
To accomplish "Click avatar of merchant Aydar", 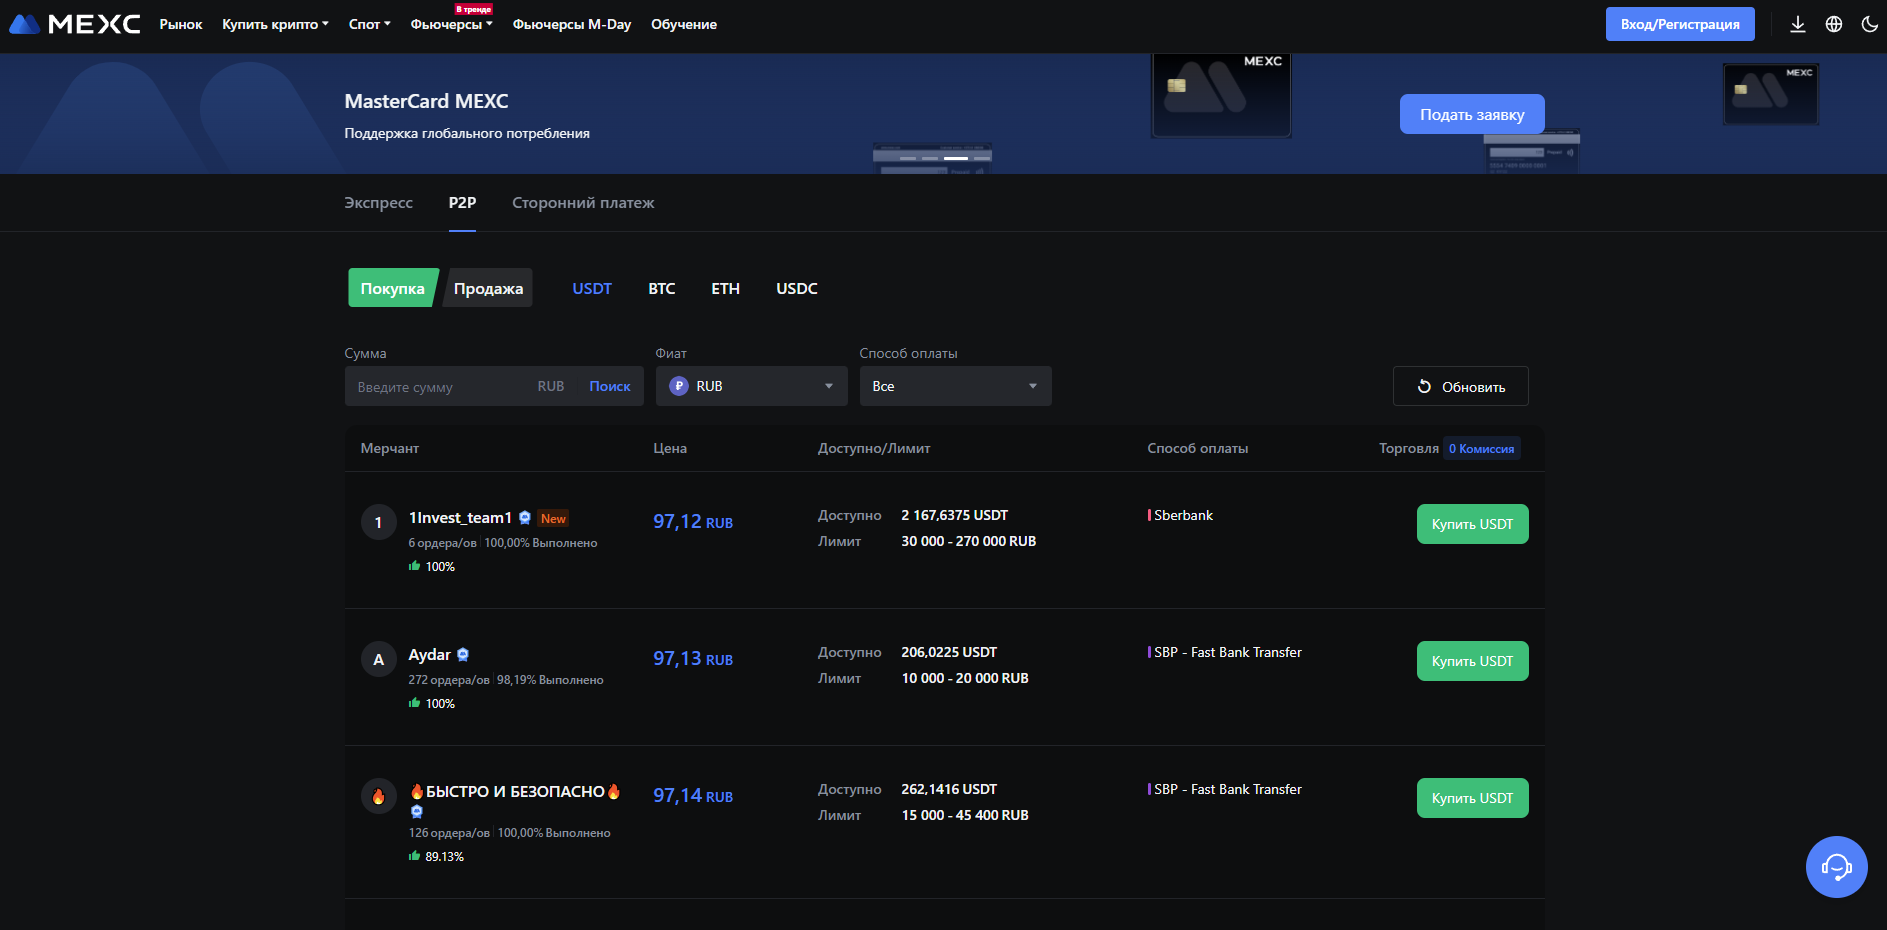I will coord(378,659).
